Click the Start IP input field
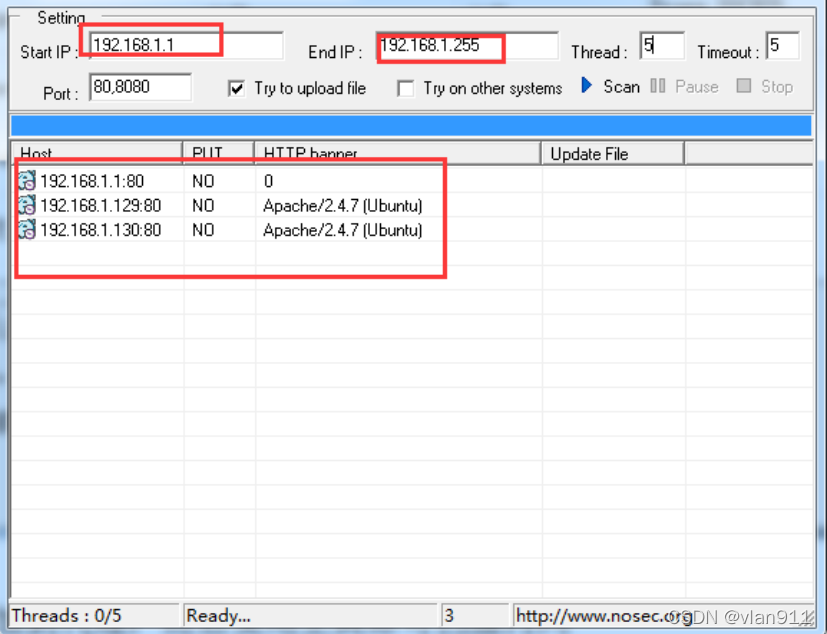Viewport: 827px width, 634px height. pyautogui.click(x=186, y=46)
